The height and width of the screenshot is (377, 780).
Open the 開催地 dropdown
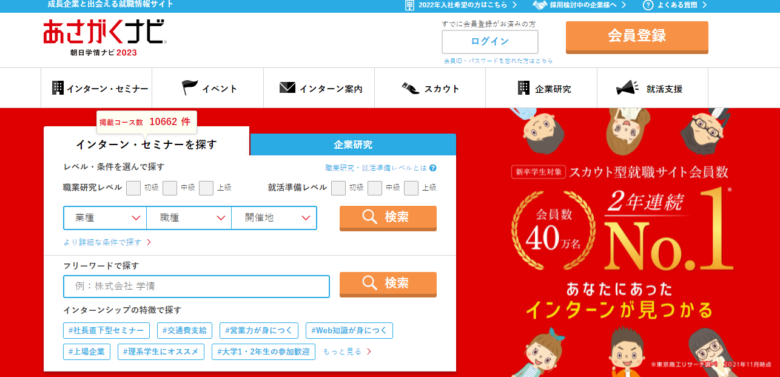coord(274,218)
